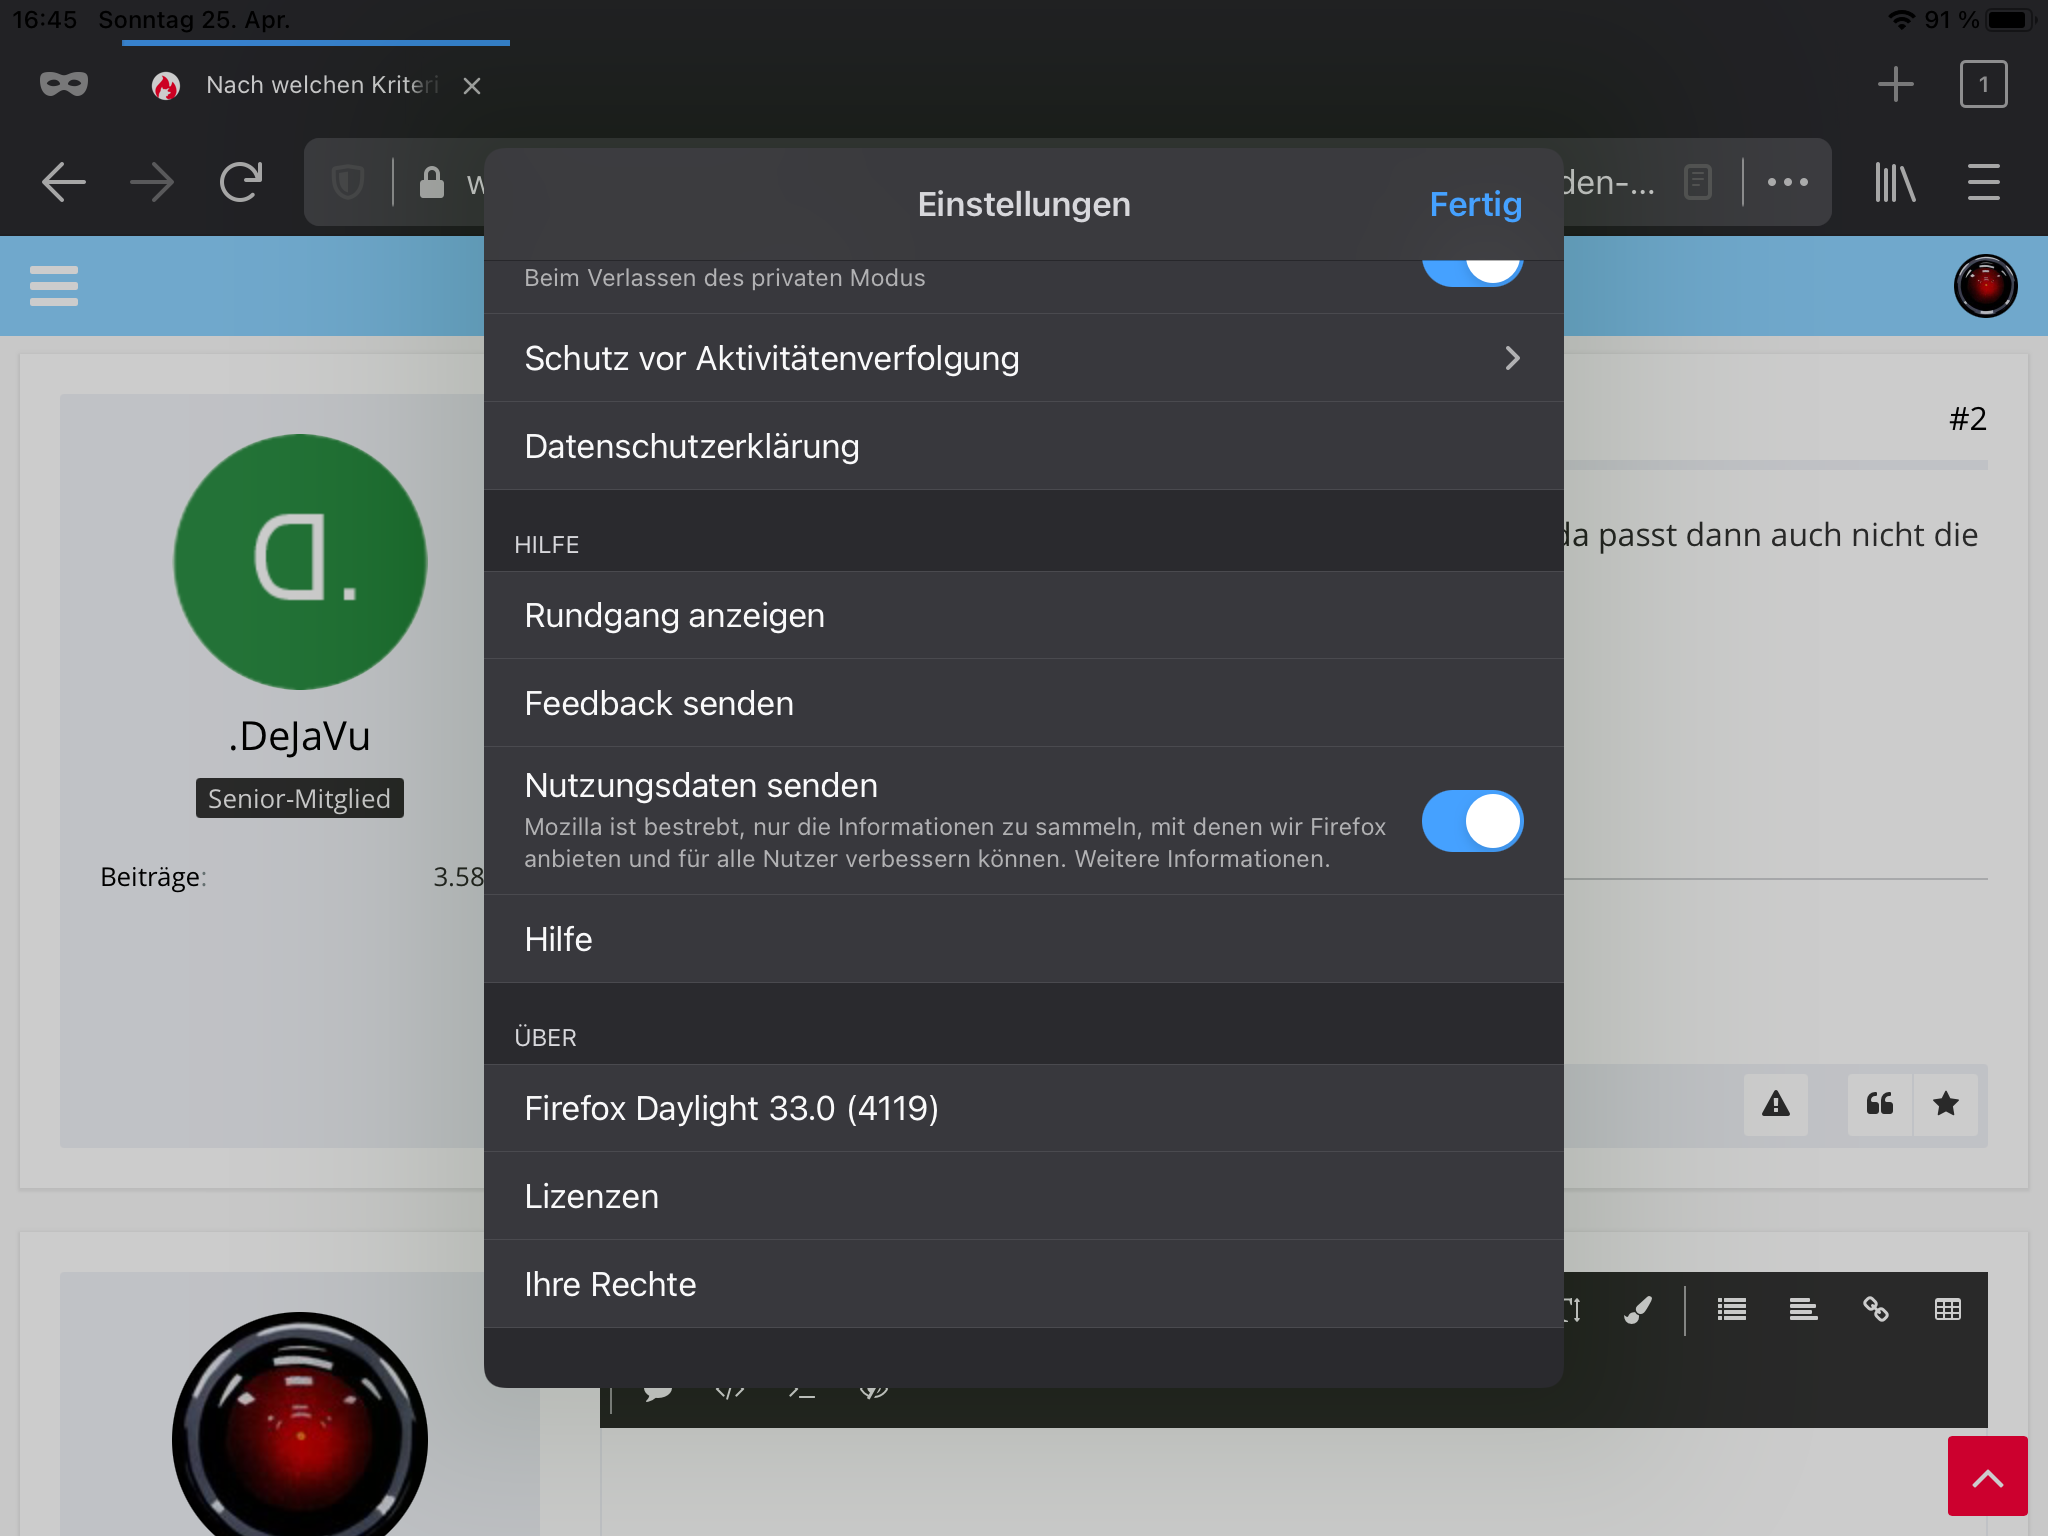
Task: Open the page actions three-dot menu
Action: (1787, 182)
